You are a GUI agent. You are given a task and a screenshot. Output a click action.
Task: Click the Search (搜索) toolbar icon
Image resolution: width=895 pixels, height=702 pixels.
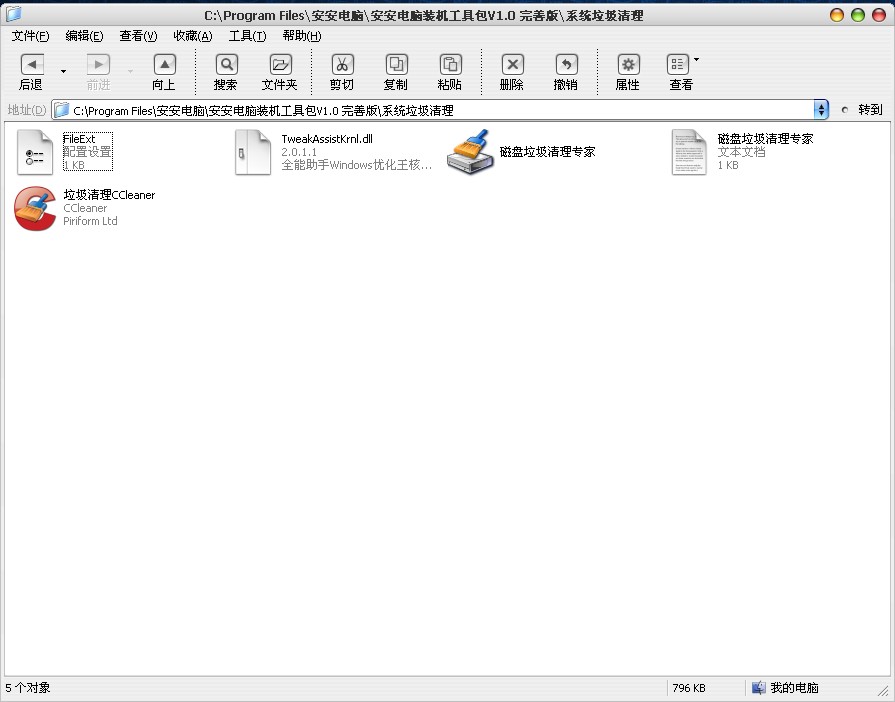coord(226,65)
